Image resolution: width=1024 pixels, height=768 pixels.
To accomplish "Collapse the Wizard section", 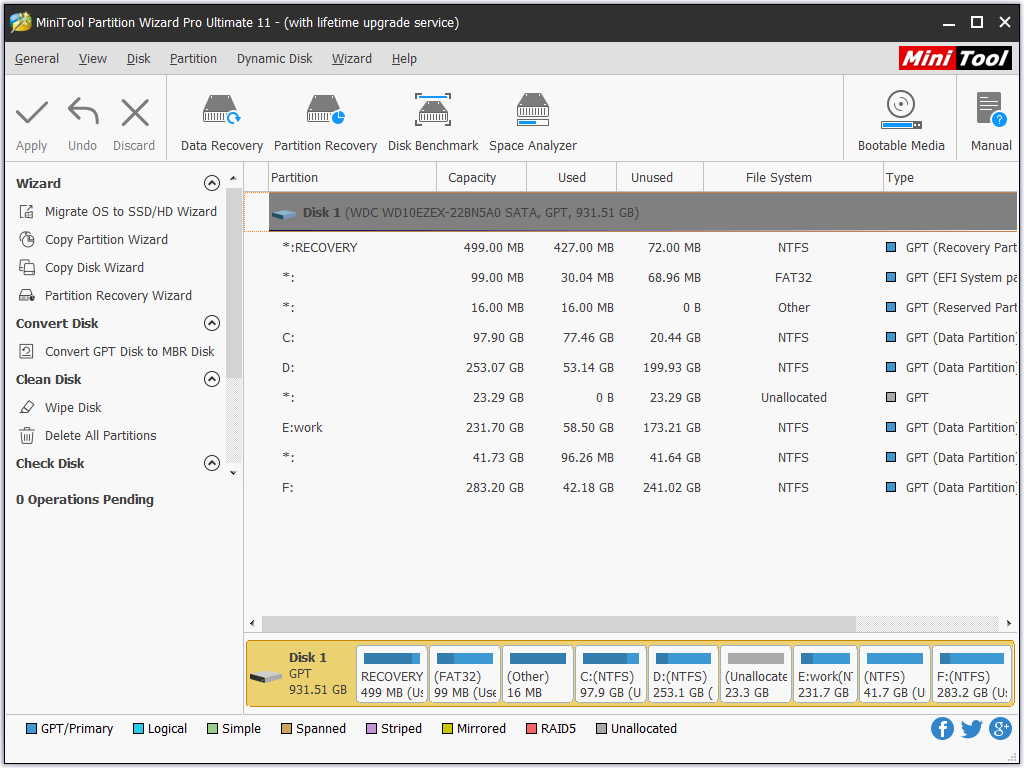I will [x=212, y=184].
